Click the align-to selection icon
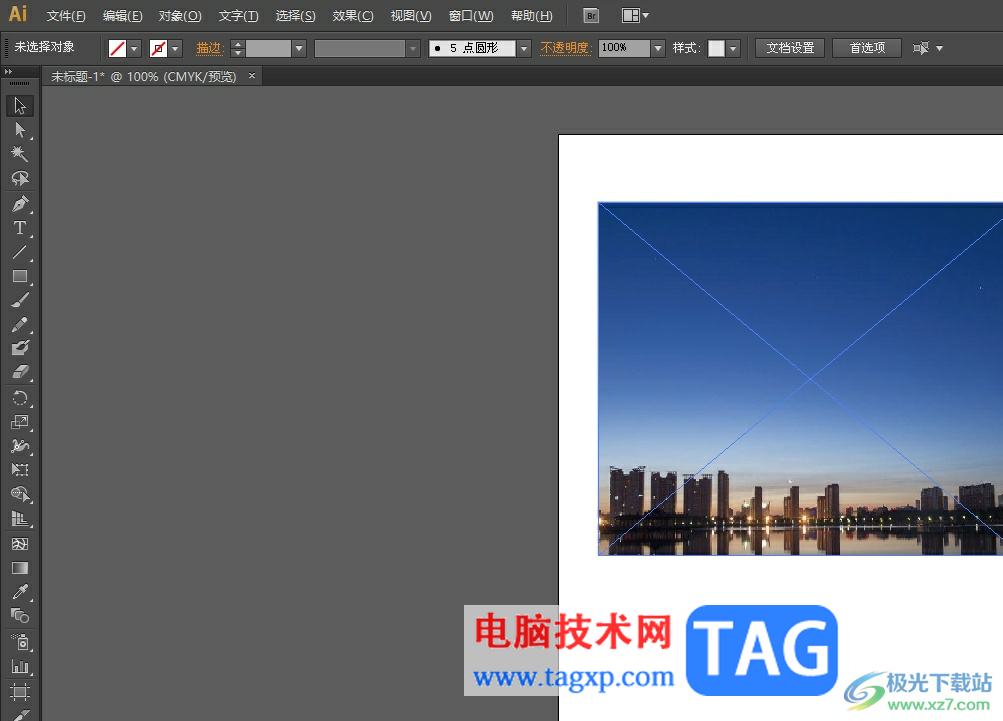The width and height of the screenshot is (1003, 721). click(x=920, y=48)
